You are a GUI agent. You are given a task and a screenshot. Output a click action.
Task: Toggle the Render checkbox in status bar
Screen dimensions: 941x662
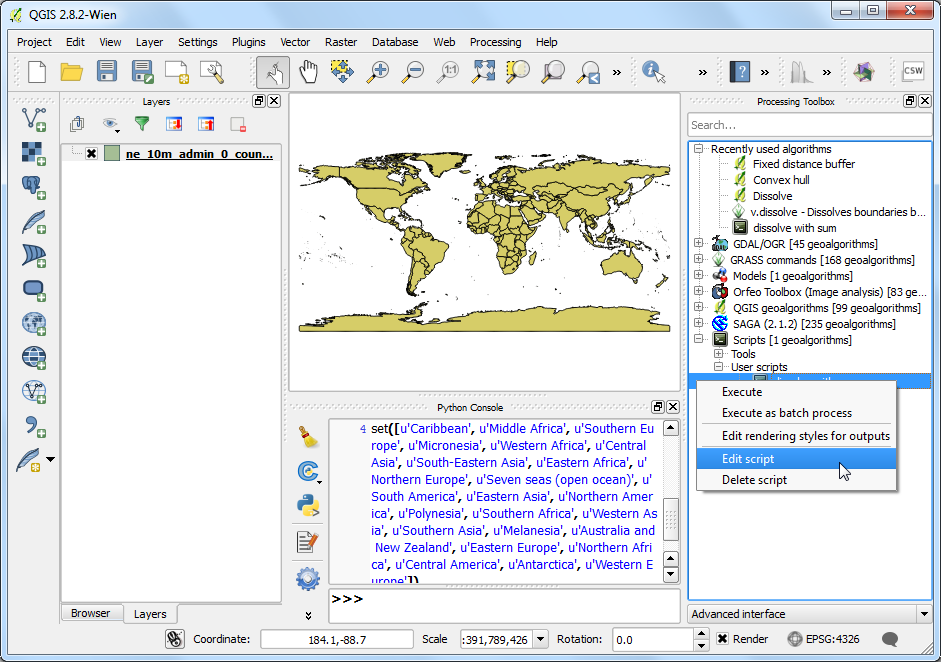[x=723, y=639]
